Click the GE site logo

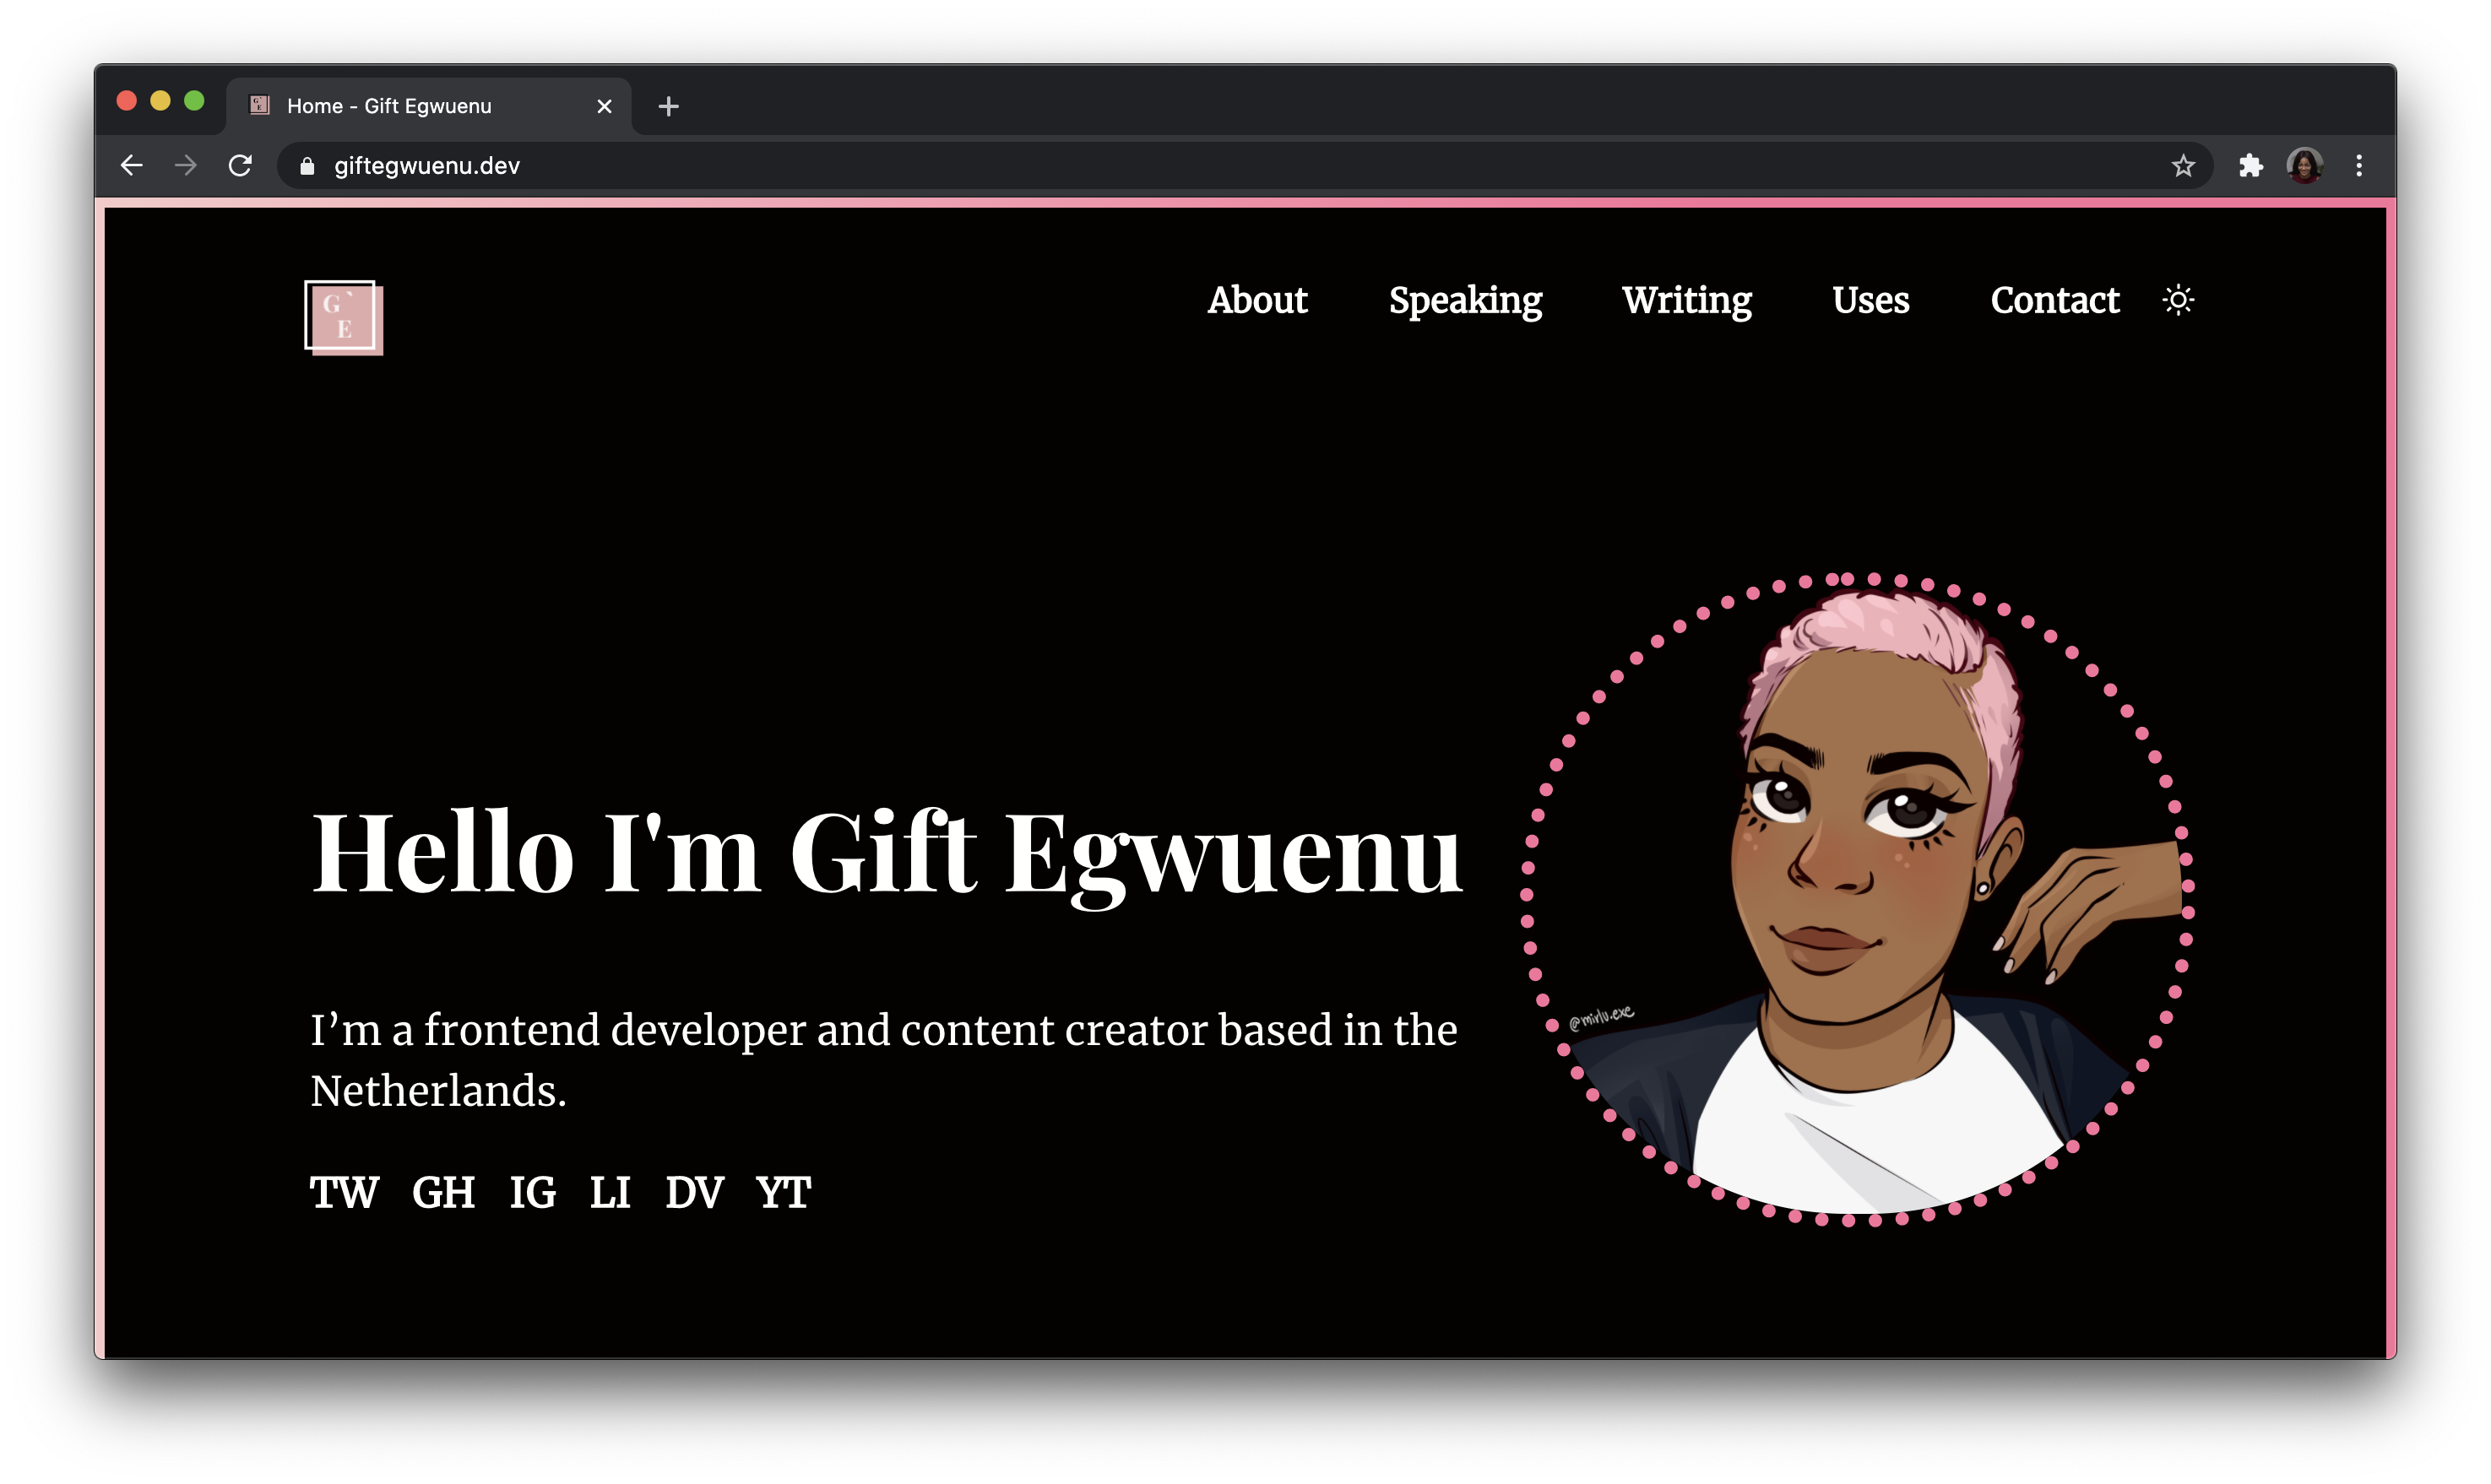tap(343, 317)
